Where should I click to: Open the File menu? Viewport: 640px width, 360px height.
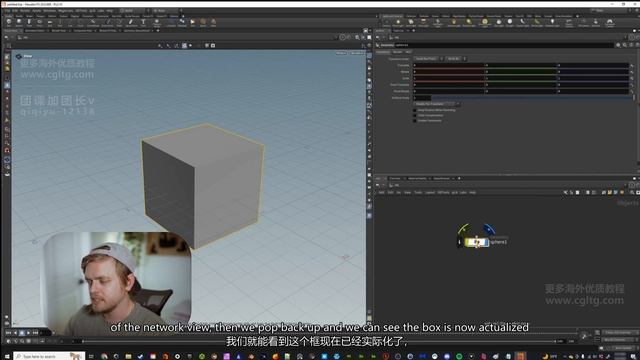pyautogui.click(x=7, y=11)
